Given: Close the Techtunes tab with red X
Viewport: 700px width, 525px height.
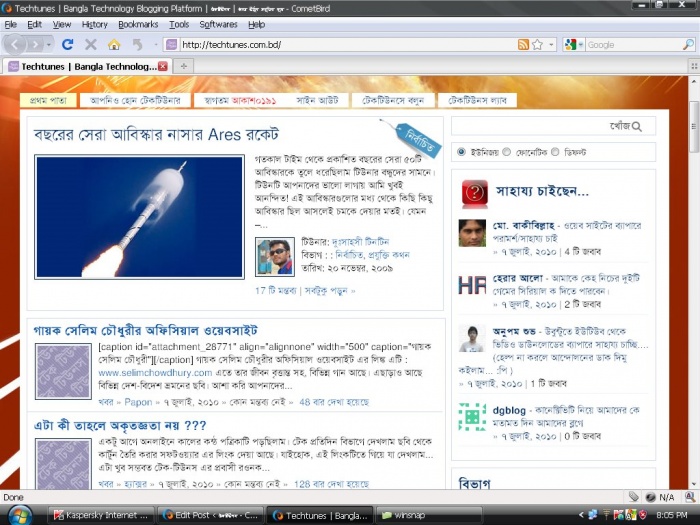Looking at the screenshot, I should tap(163, 66).
